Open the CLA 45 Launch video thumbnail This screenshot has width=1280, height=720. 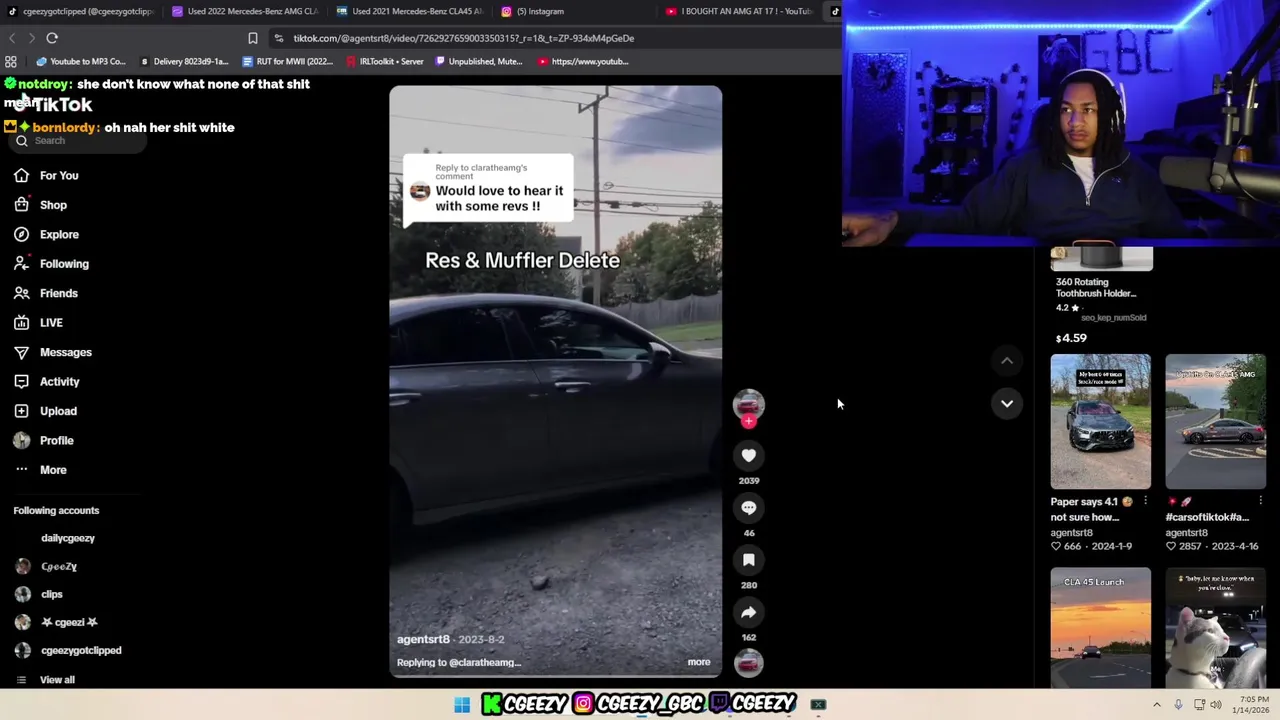point(1100,627)
